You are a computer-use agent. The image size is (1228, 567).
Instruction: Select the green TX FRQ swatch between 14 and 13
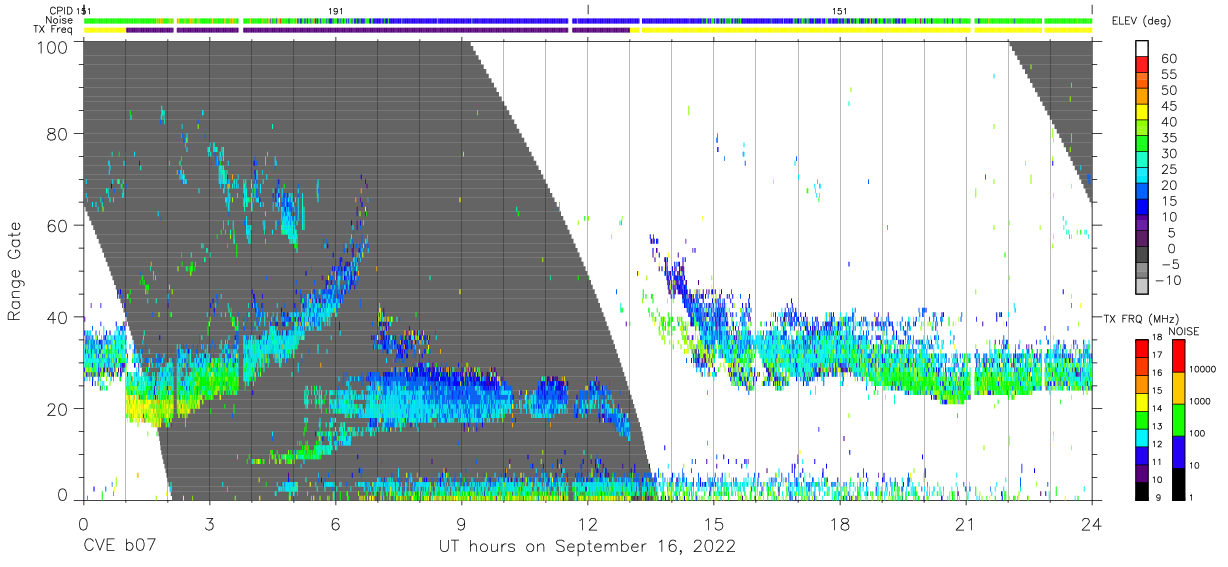pos(1143,418)
